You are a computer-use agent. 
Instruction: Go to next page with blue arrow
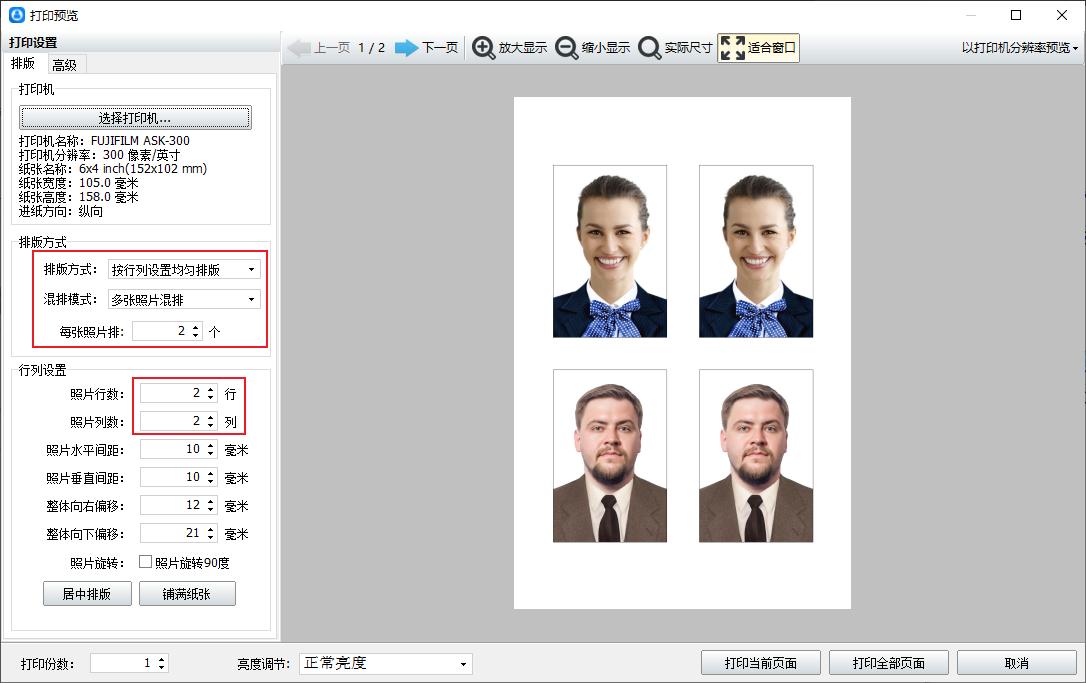tap(406, 48)
